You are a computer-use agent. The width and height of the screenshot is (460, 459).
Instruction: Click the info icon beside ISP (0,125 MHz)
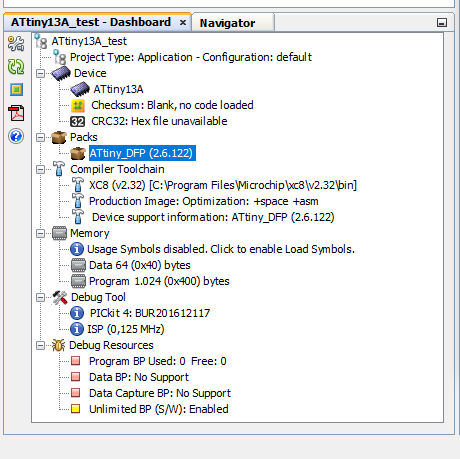click(x=77, y=329)
